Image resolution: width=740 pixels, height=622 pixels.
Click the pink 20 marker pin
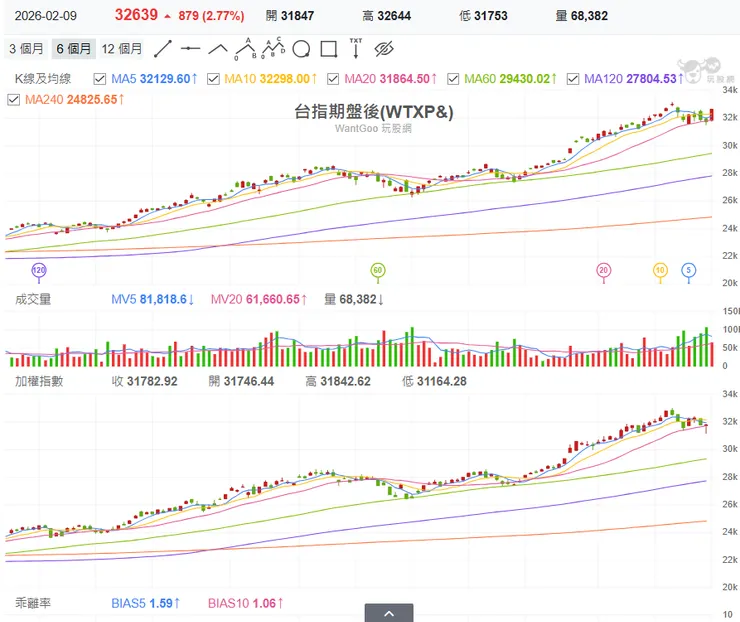(604, 272)
